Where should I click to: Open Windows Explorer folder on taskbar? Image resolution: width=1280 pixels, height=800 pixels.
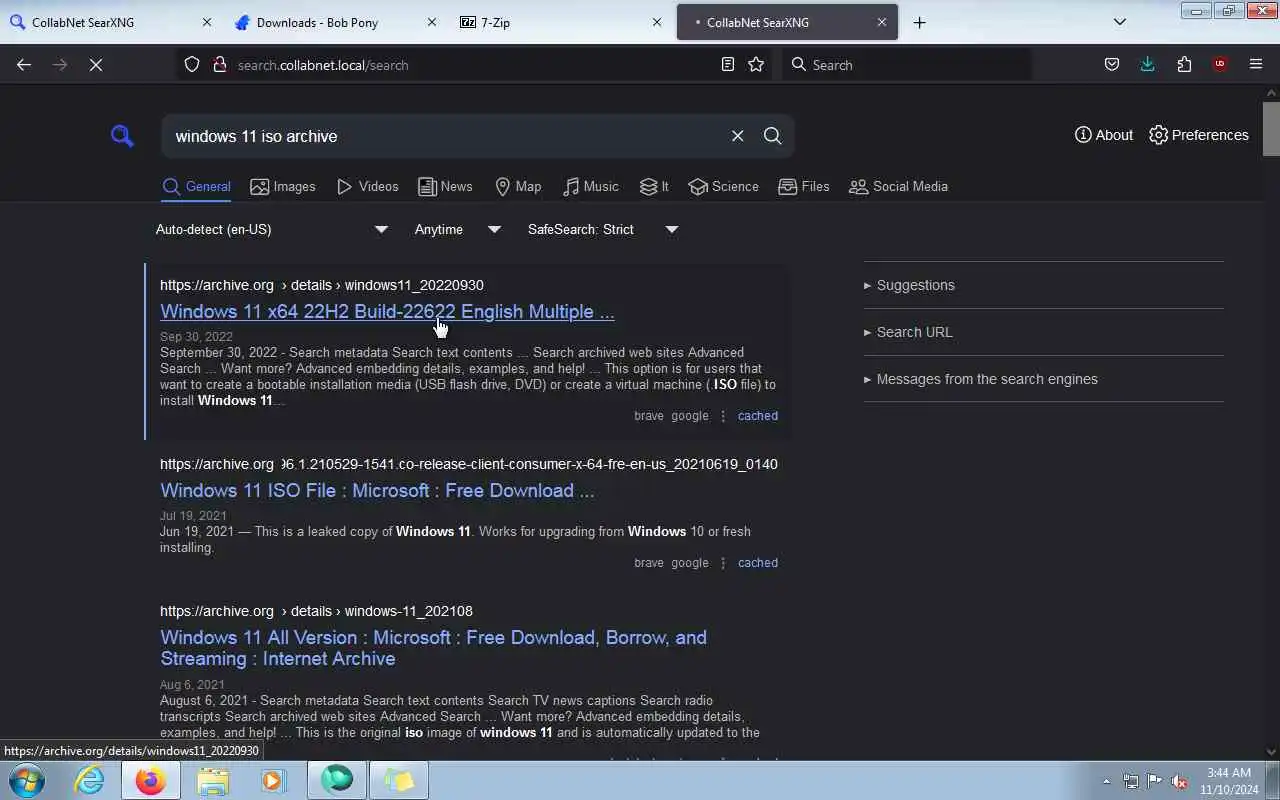(x=213, y=780)
